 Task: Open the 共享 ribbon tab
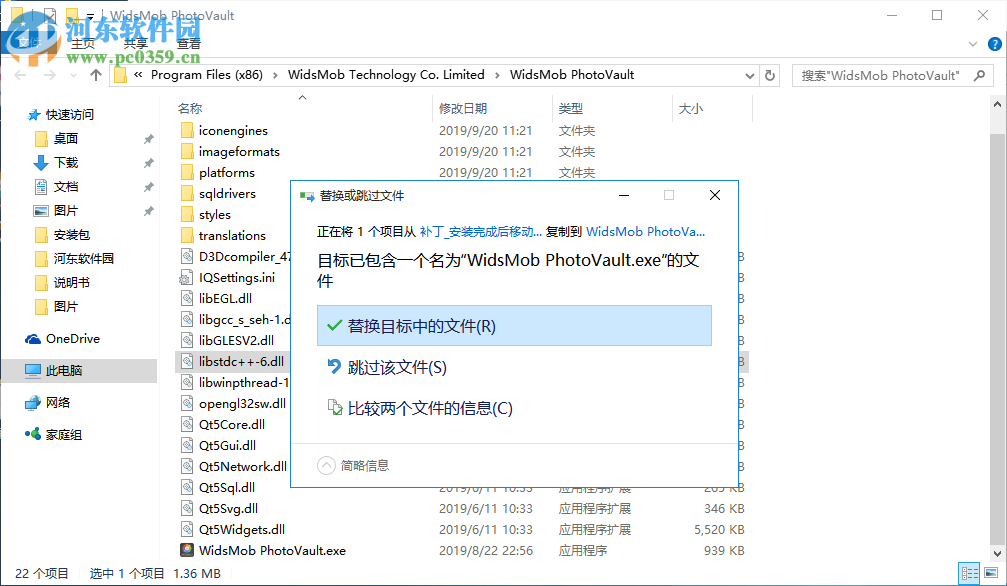tap(135, 43)
